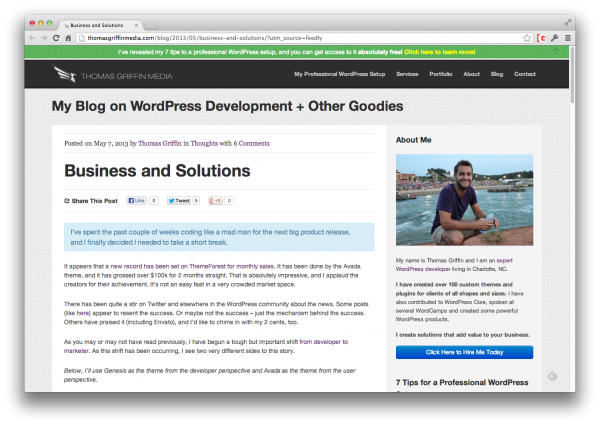Click the tweet count box
600x426 pixels.
pos(196,201)
